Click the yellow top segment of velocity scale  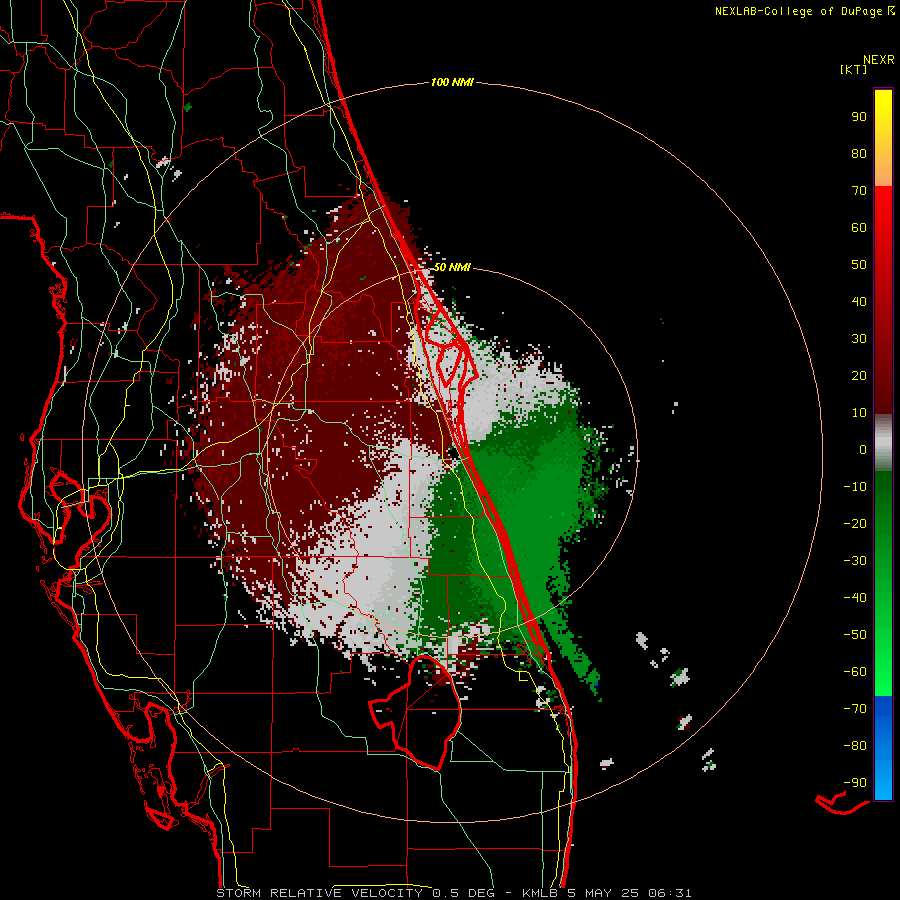click(883, 138)
